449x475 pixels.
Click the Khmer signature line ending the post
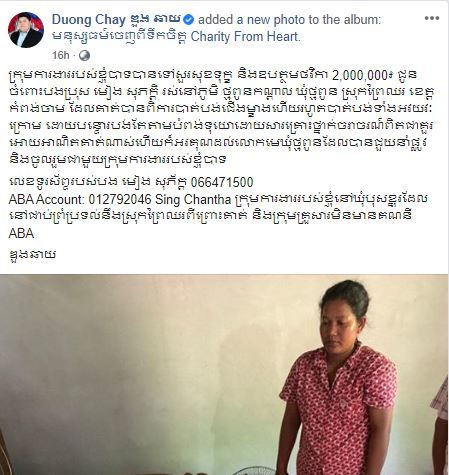coord(32,255)
